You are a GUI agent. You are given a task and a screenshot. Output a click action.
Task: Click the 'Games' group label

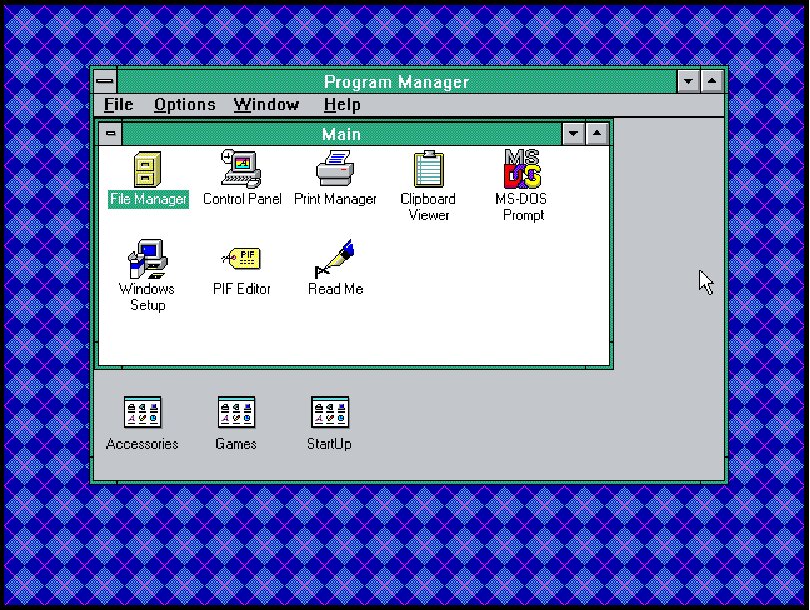pos(236,444)
